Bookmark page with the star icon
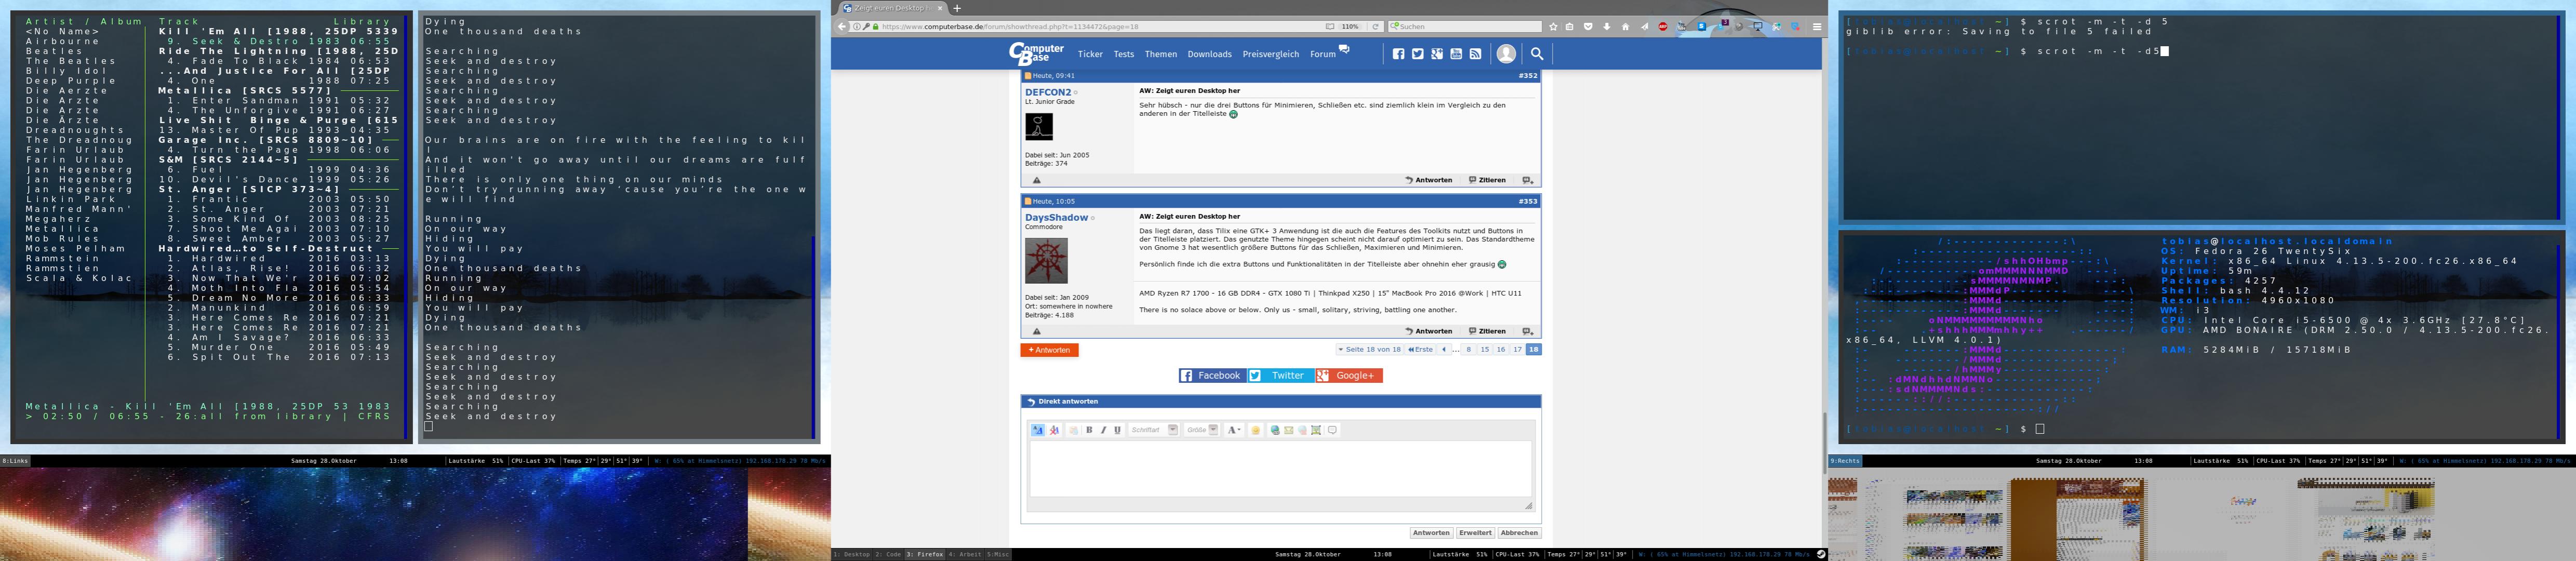The width and height of the screenshot is (2576, 561). coord(1553,27)
